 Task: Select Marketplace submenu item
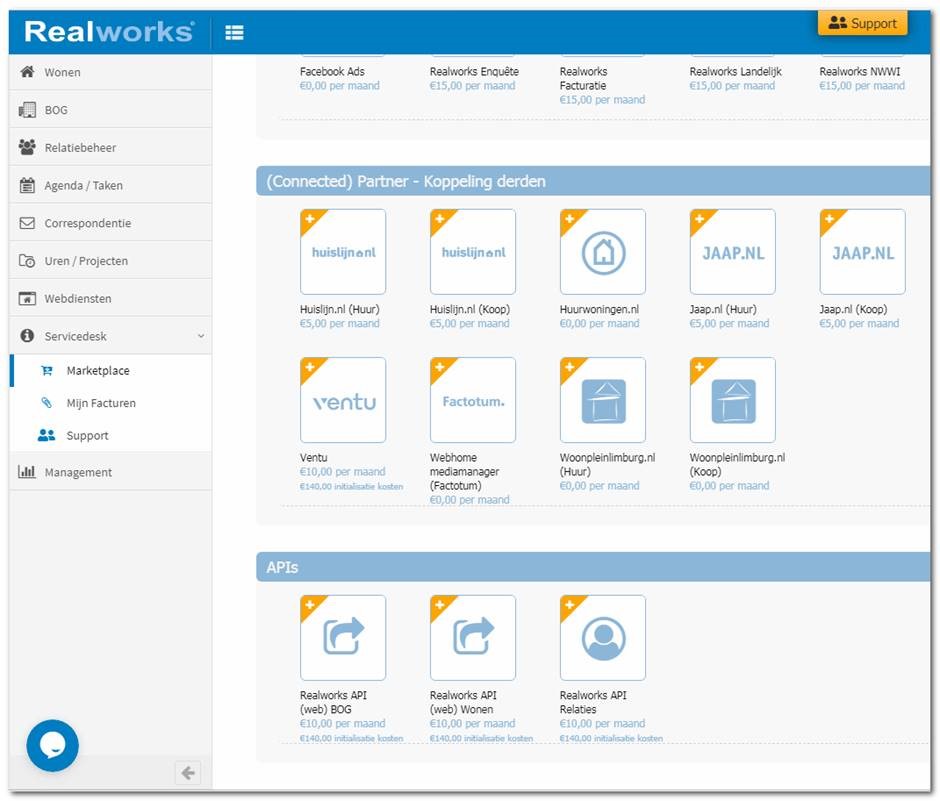click(x=112, y=371)
